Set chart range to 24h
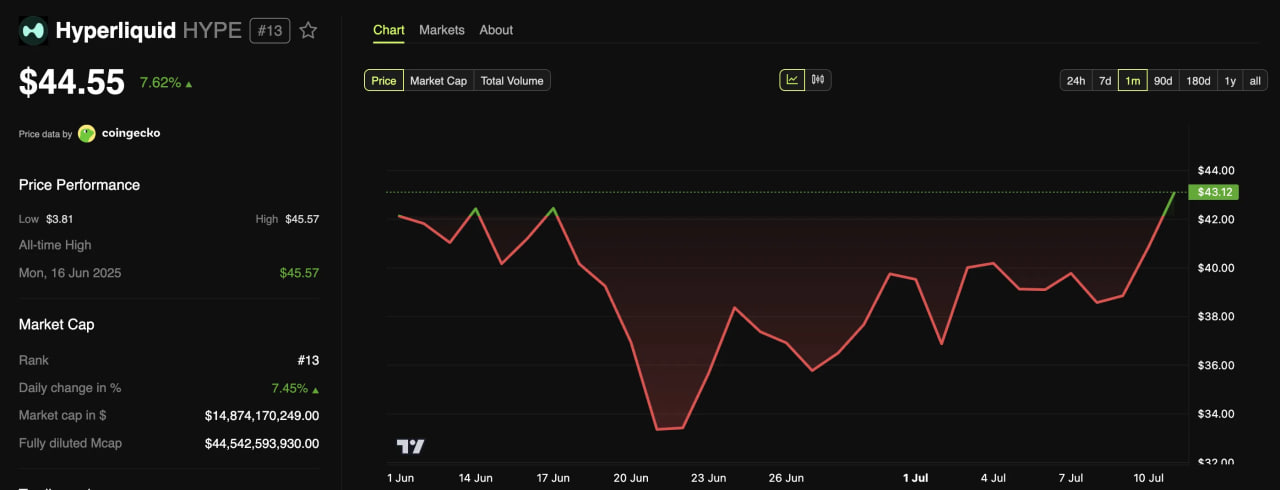The width and height of the screenshot is (1280, 490). coord(1076,81)
